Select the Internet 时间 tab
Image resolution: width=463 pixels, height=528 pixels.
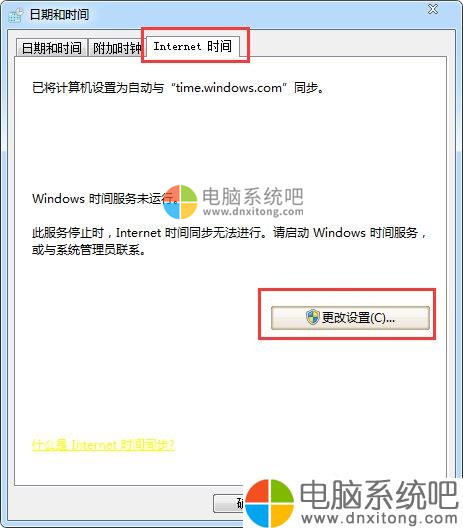coord(193,46)
